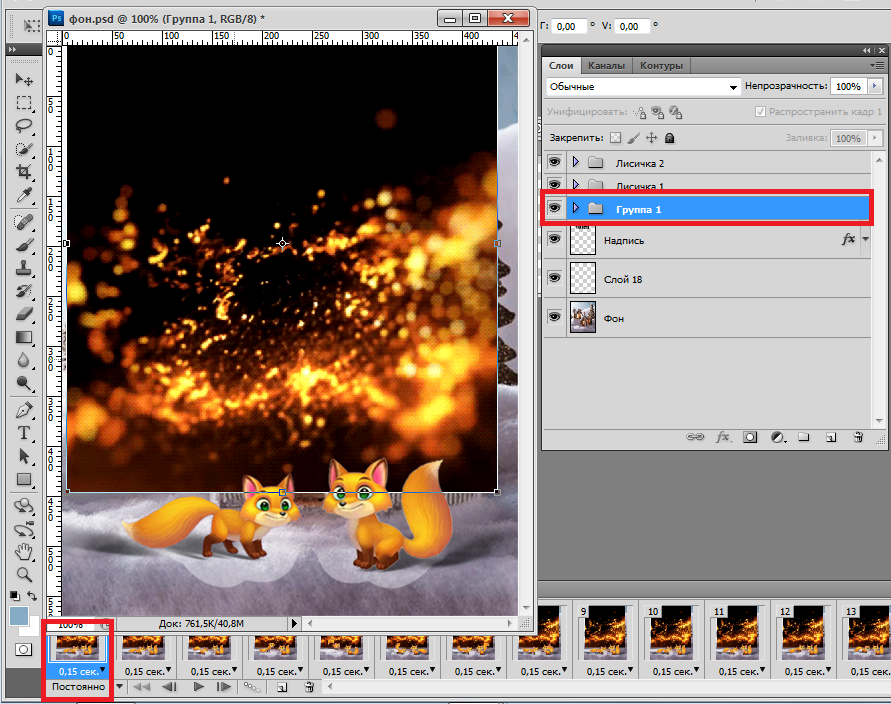Click the link layers icon
This screenshot has width=891, height=704.
[x=694, y=437]
